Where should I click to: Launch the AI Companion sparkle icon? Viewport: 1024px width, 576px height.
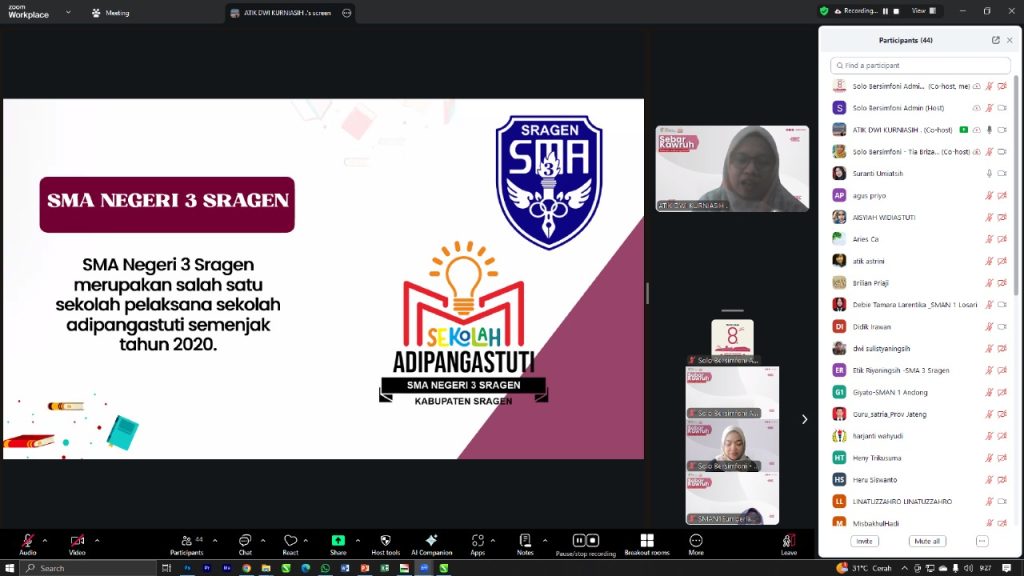click(431, 540)
